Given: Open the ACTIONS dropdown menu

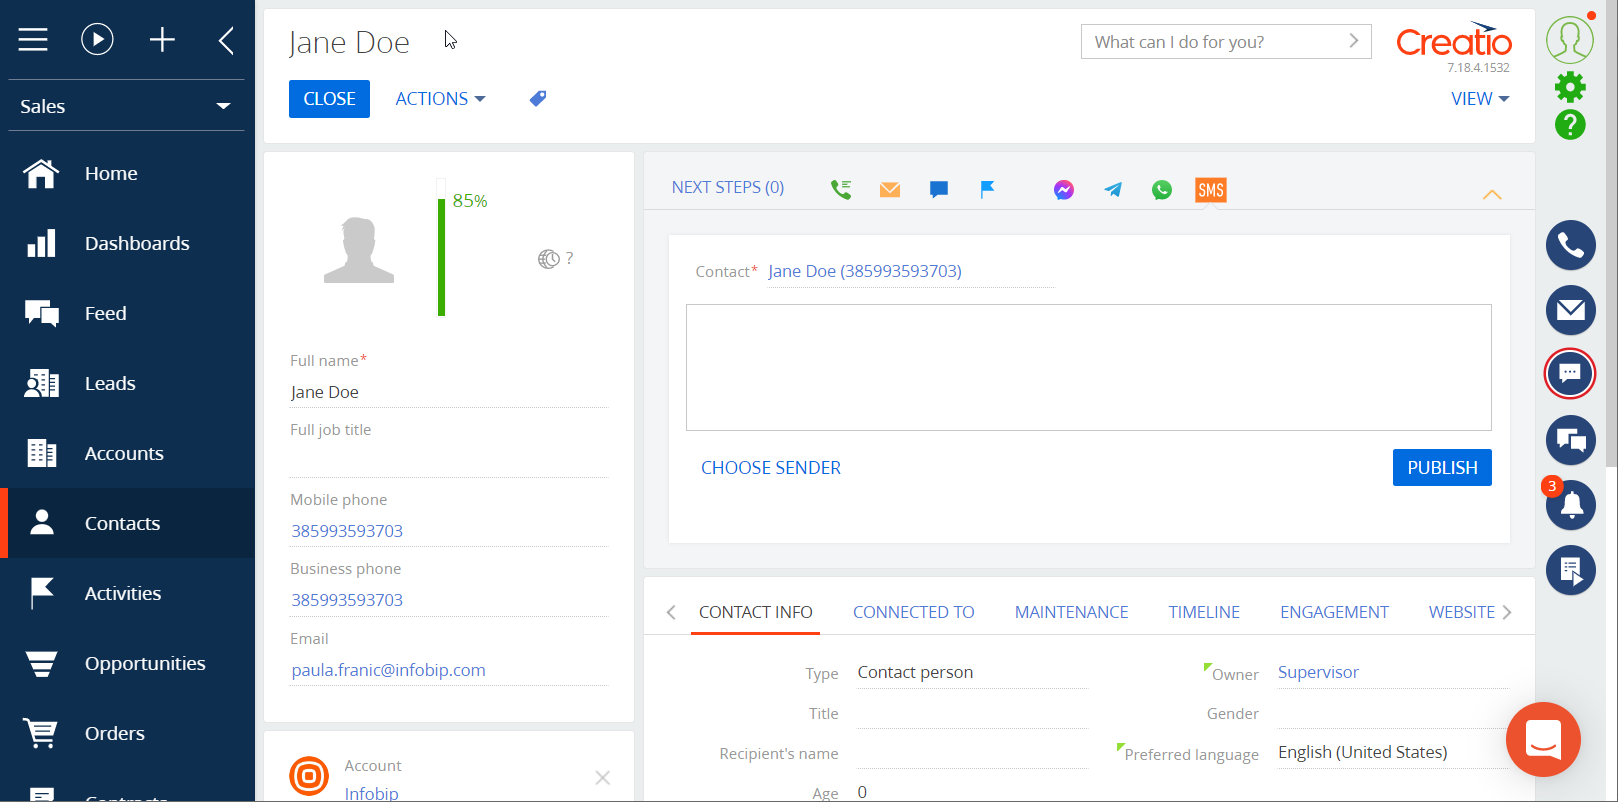Looking at the screenshot, I should click(440, 99).
